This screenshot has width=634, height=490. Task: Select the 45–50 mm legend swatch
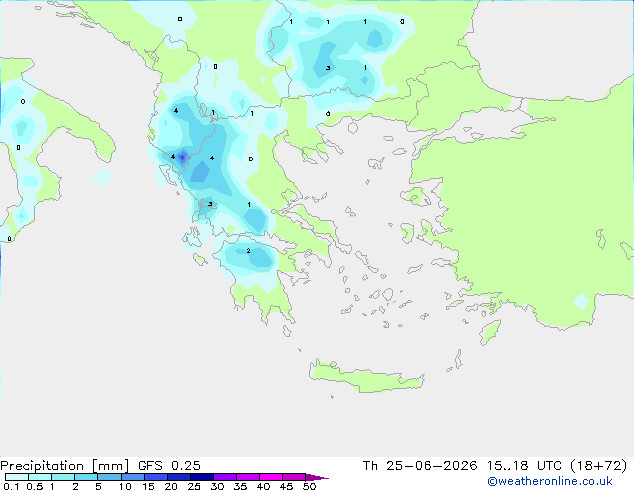click(294, 477)
